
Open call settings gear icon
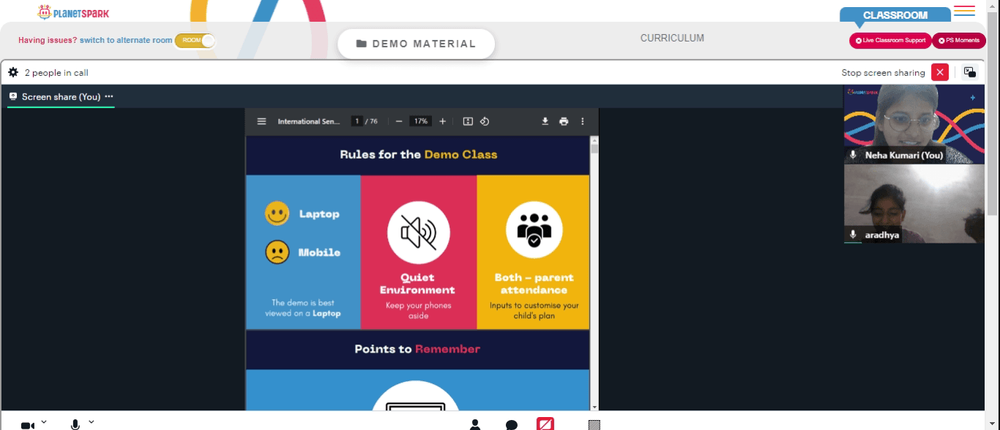13,72
